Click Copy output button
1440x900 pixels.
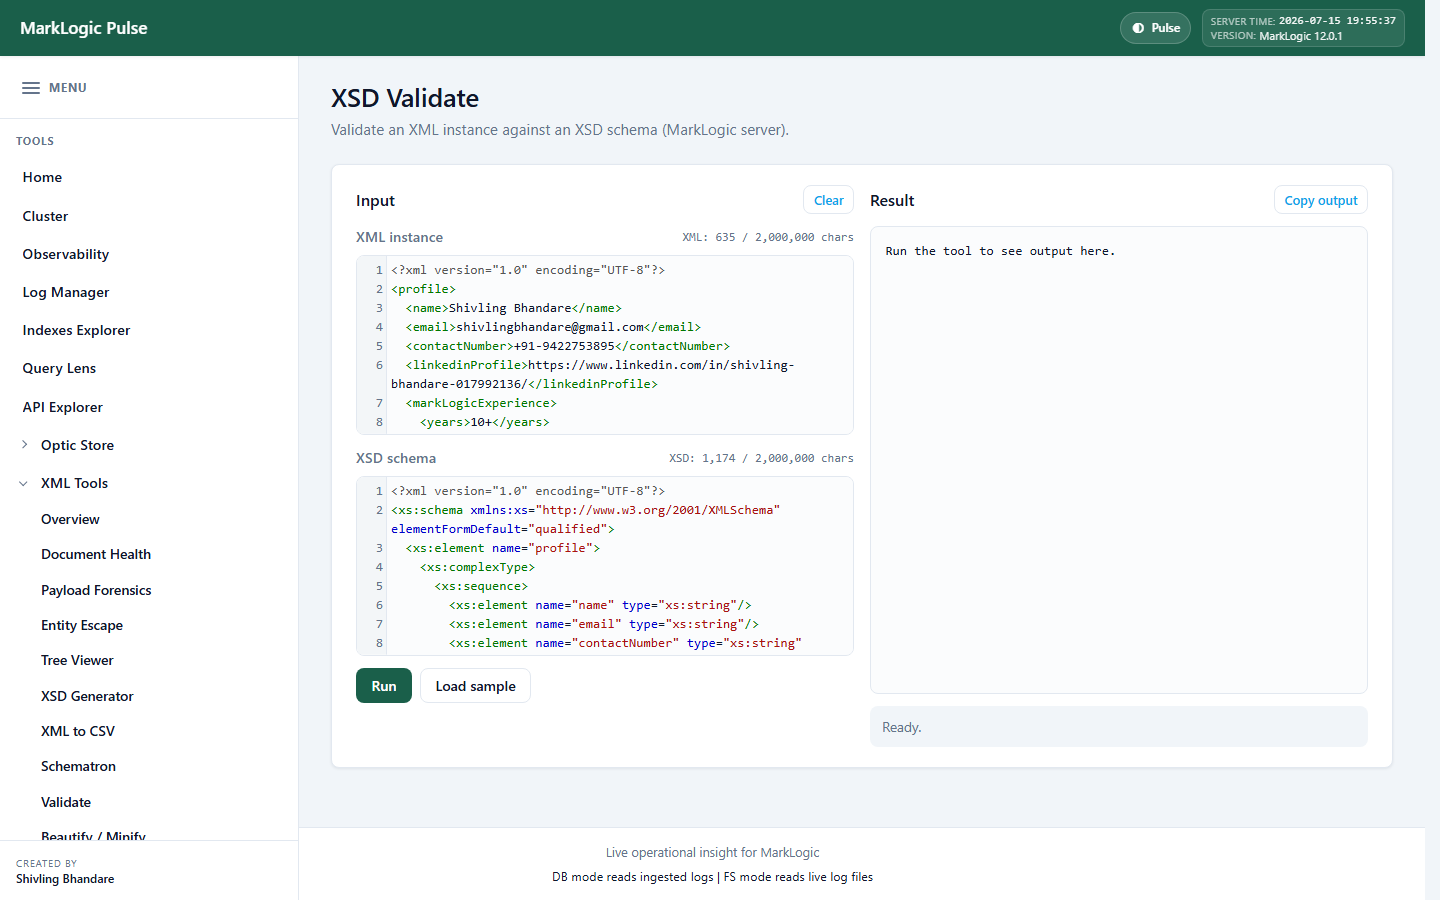[x=1320, y=200]
